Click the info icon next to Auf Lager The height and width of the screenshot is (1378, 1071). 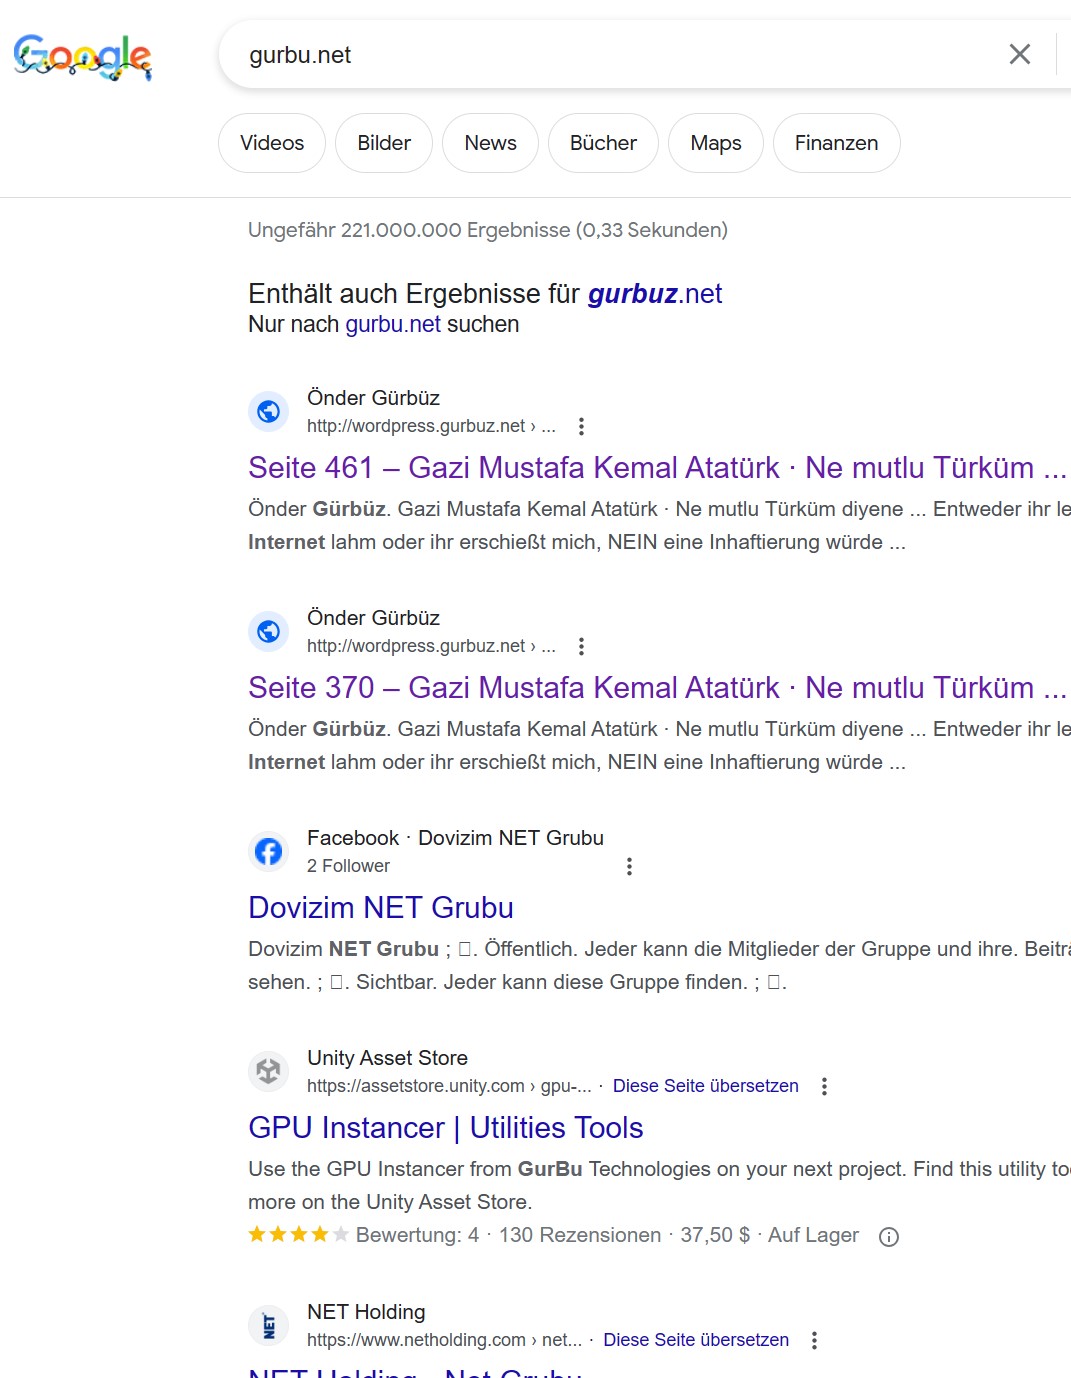[889, 1237]
